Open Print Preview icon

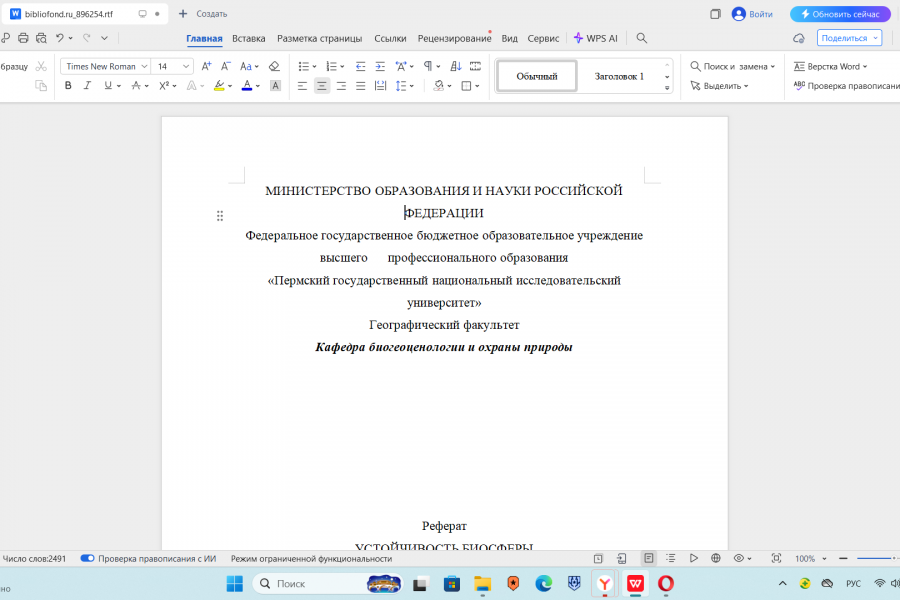coord(41,38)
